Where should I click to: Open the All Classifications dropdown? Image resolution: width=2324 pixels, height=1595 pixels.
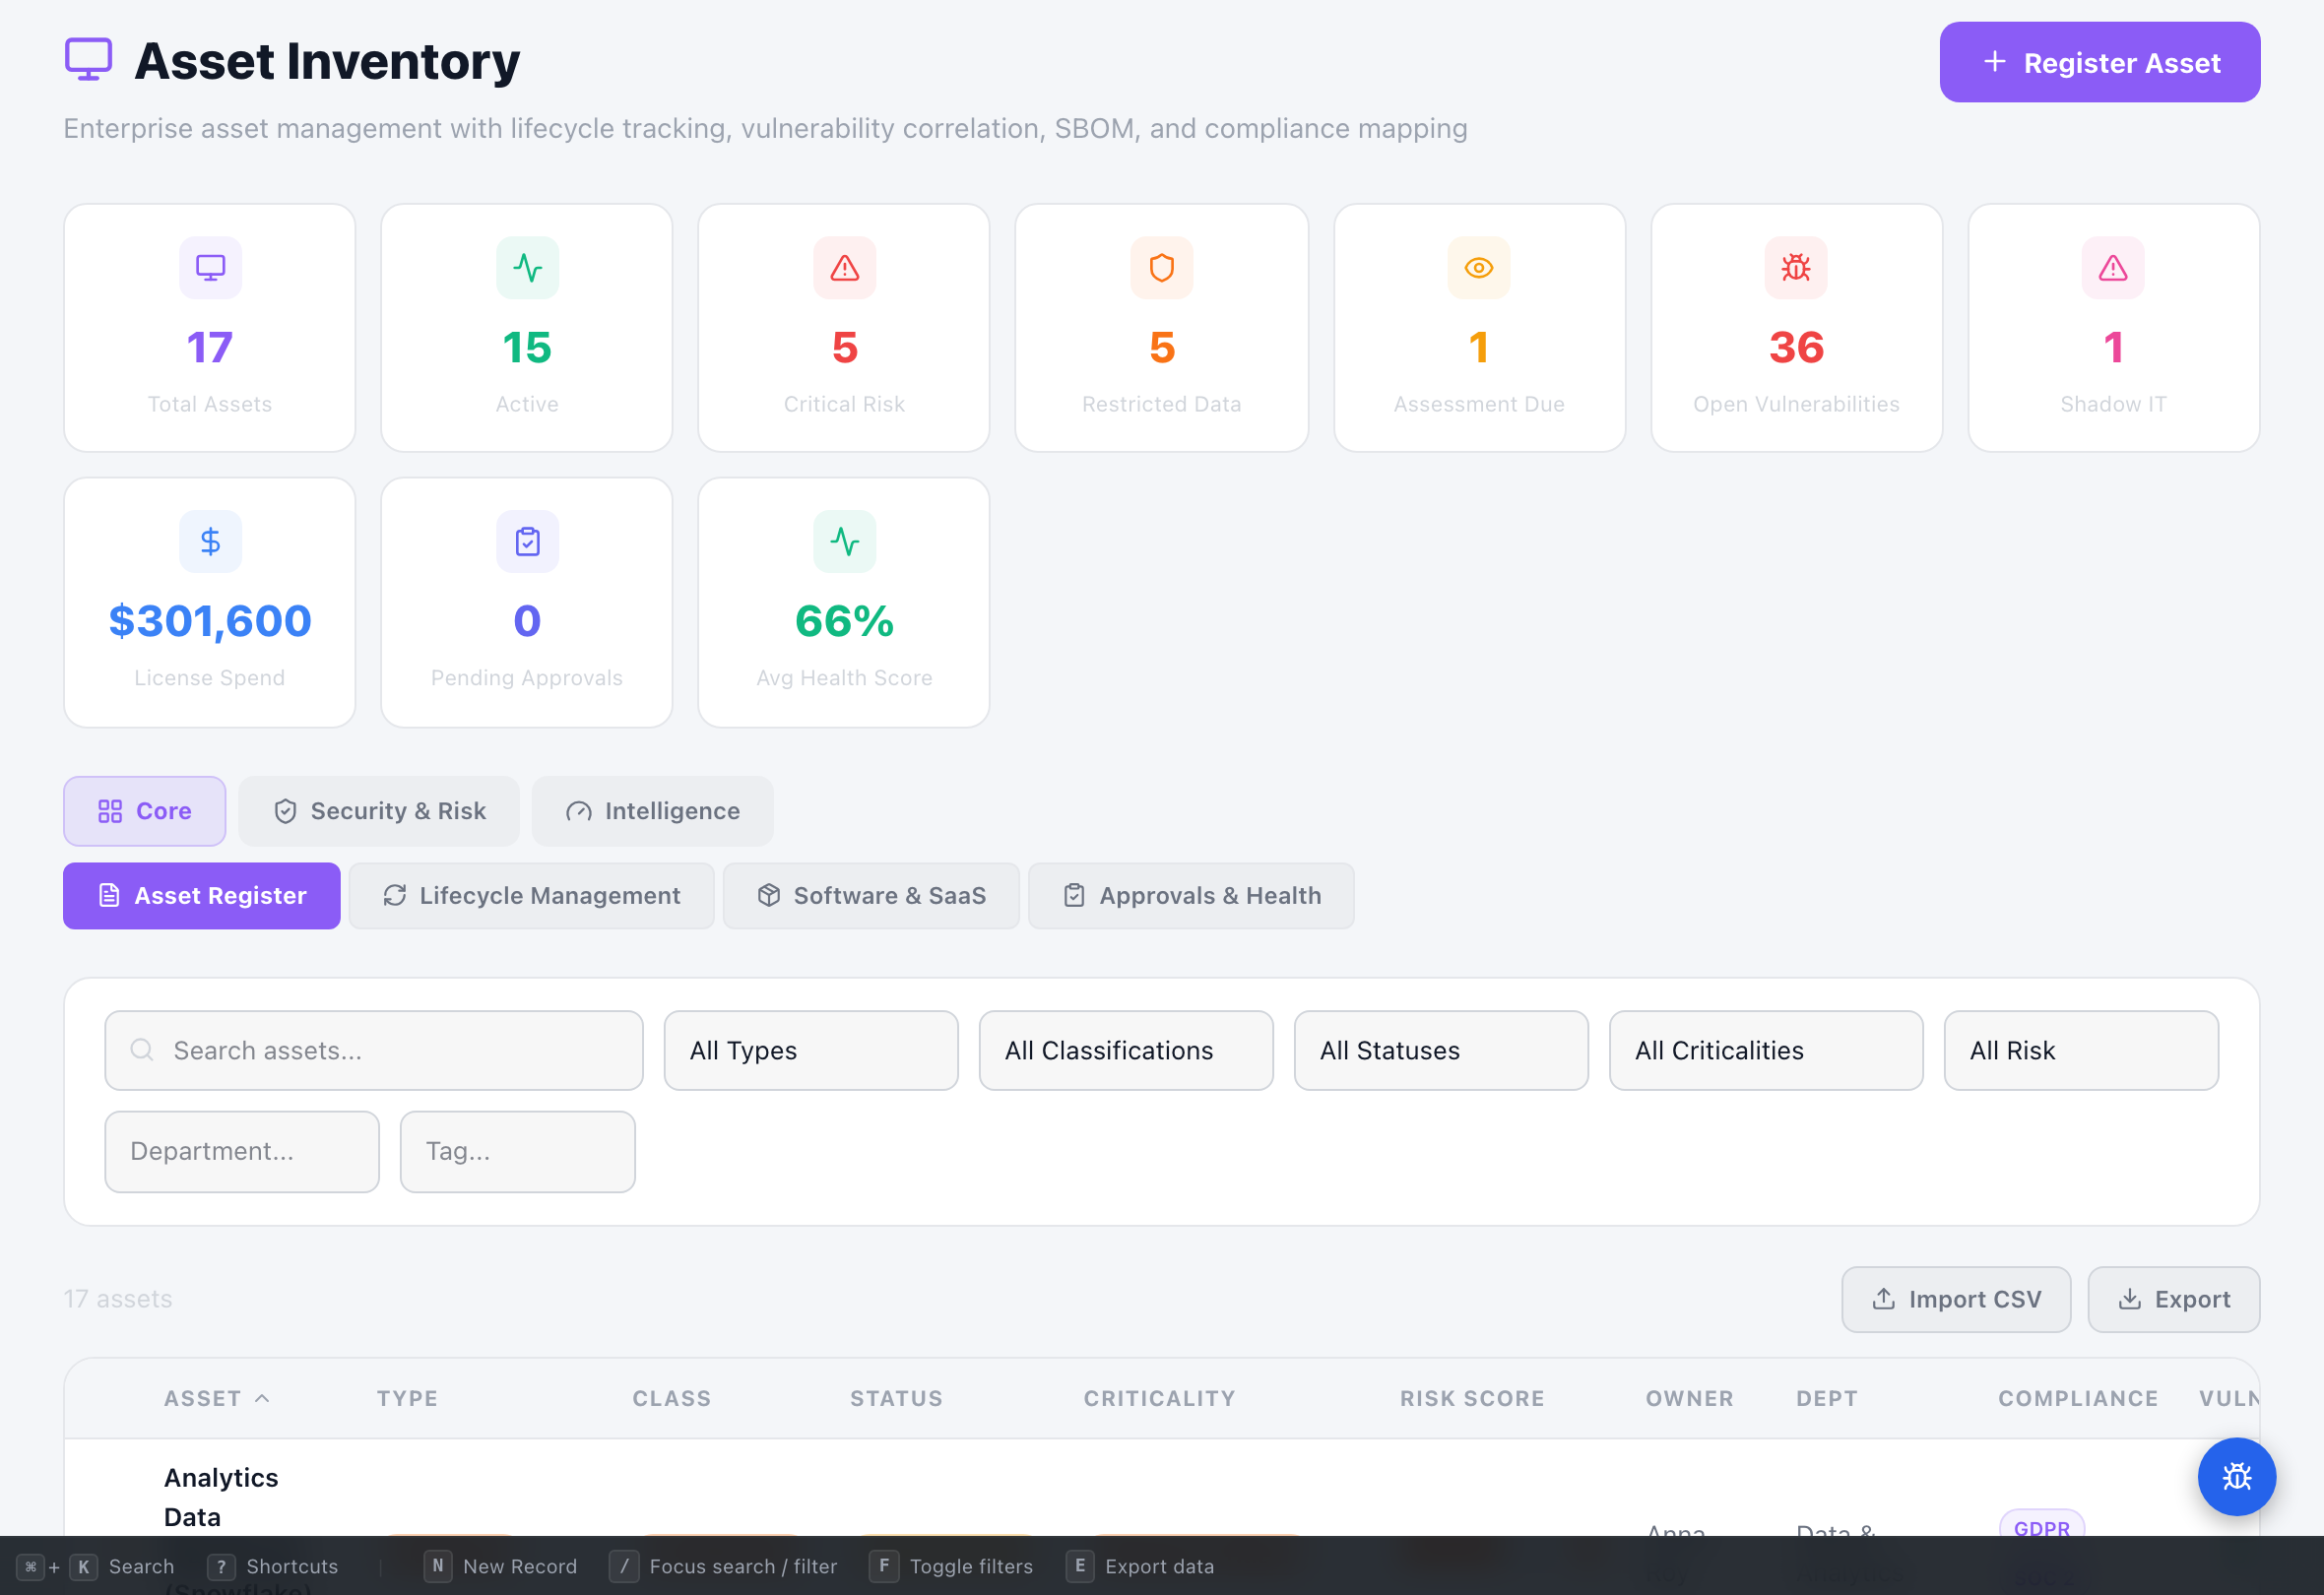click(x=1126, y=1050)
